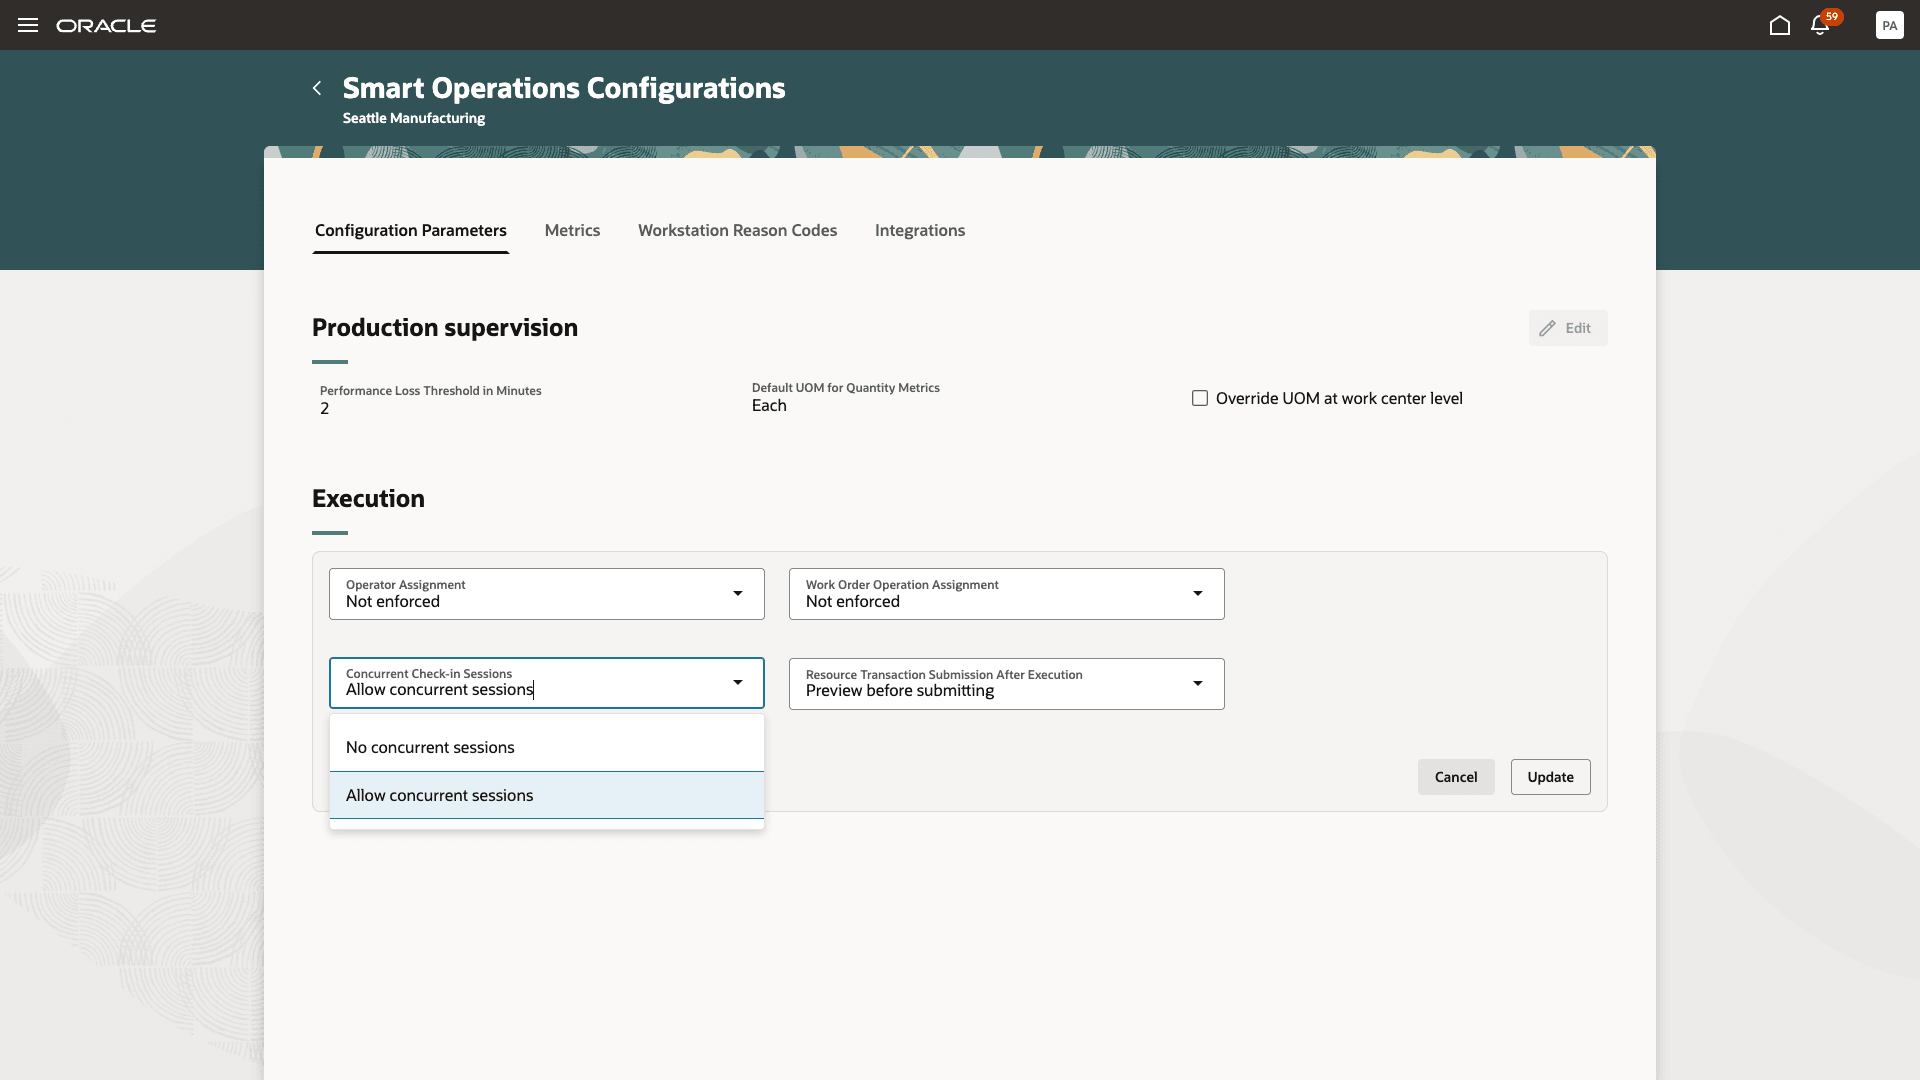Open the PA user profile avatar
The image size is (1920, 1080).
tap(1890, 25)
